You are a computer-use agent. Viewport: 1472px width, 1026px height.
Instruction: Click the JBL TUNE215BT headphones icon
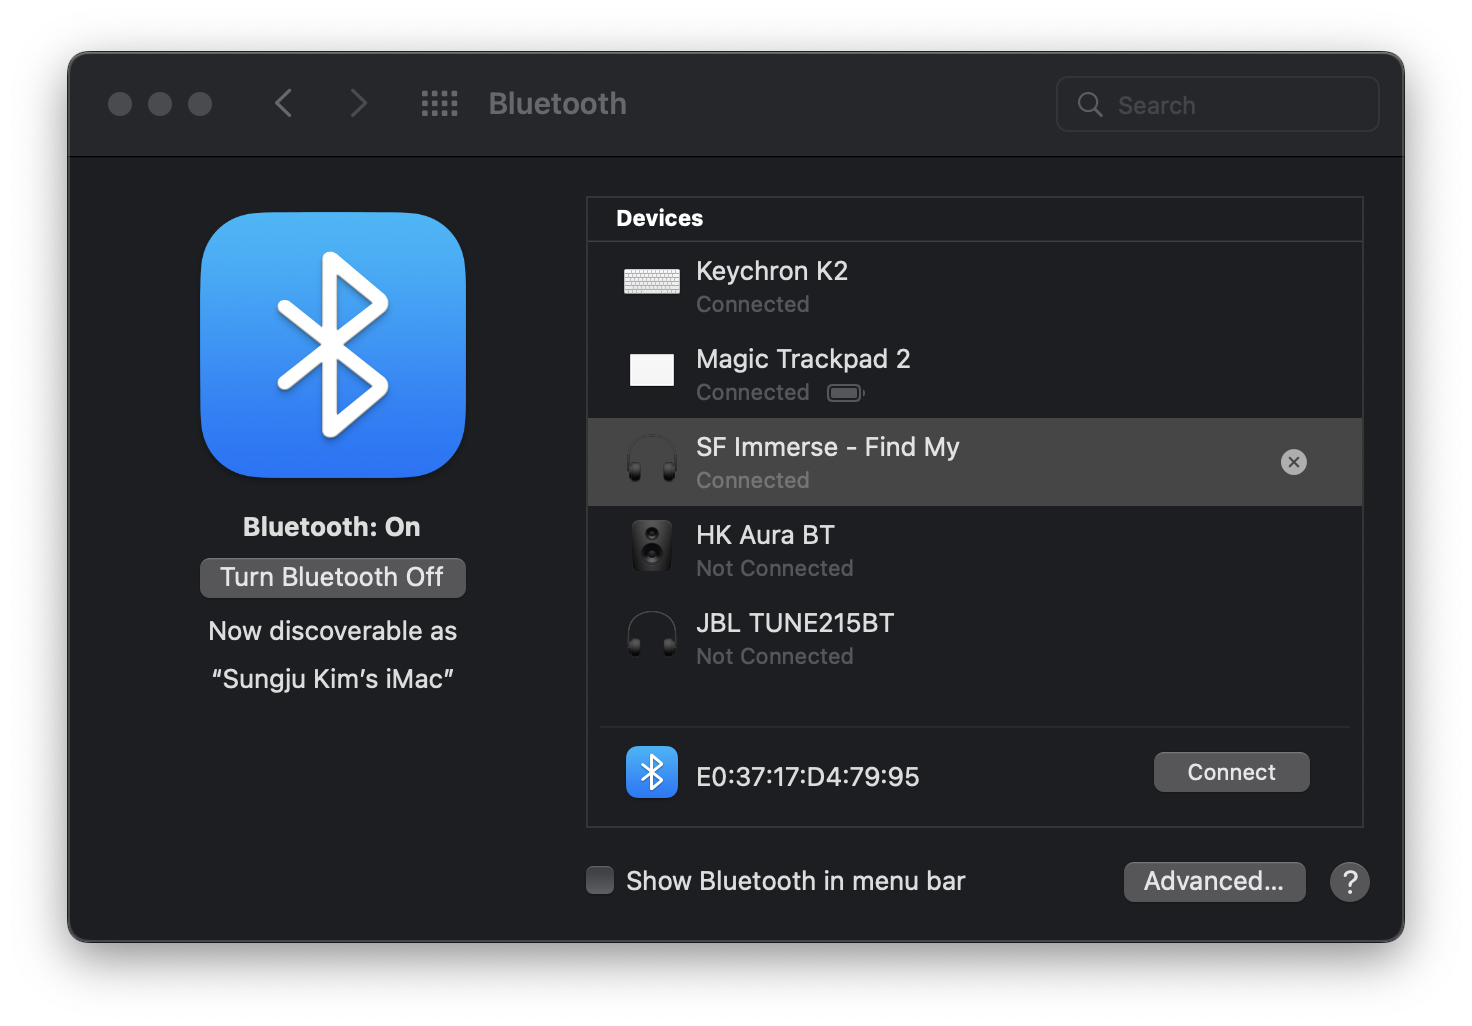(652, 634)
